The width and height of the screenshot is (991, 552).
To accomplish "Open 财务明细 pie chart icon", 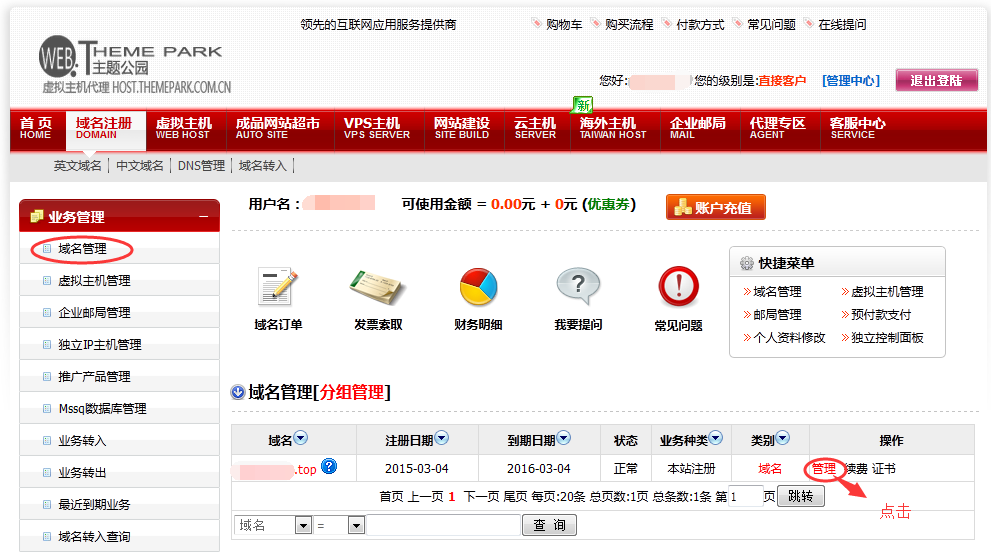I will (478, 287).
